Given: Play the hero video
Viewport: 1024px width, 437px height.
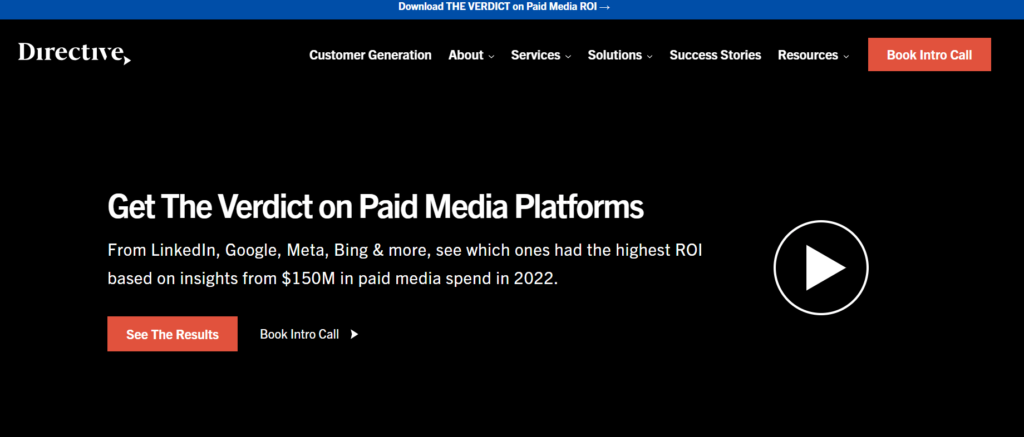Looking at the screenshot, I should tap(821, 267).
